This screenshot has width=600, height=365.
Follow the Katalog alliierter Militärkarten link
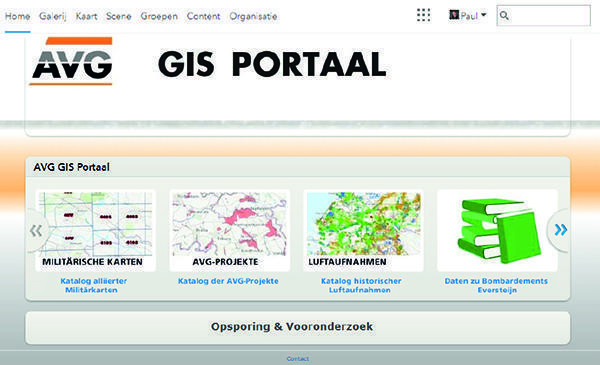(93, 285)
